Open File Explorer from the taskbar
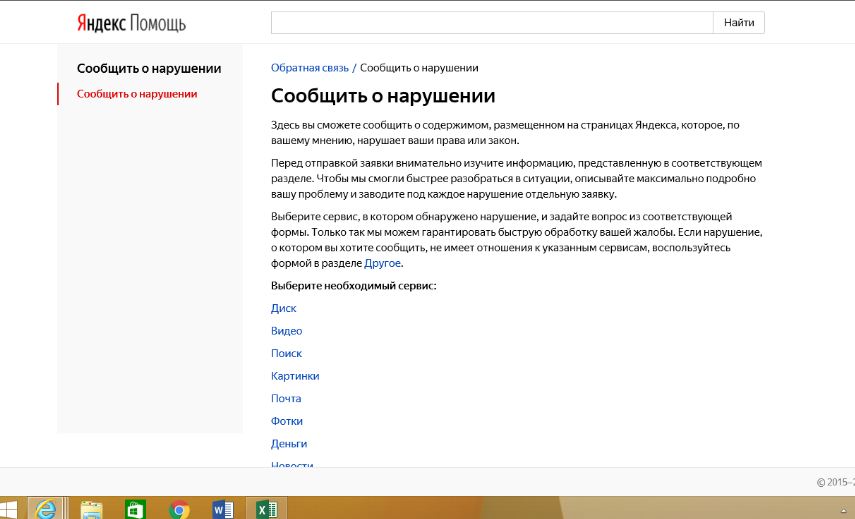This screenshot has width=855, height=519. point(91,509)
